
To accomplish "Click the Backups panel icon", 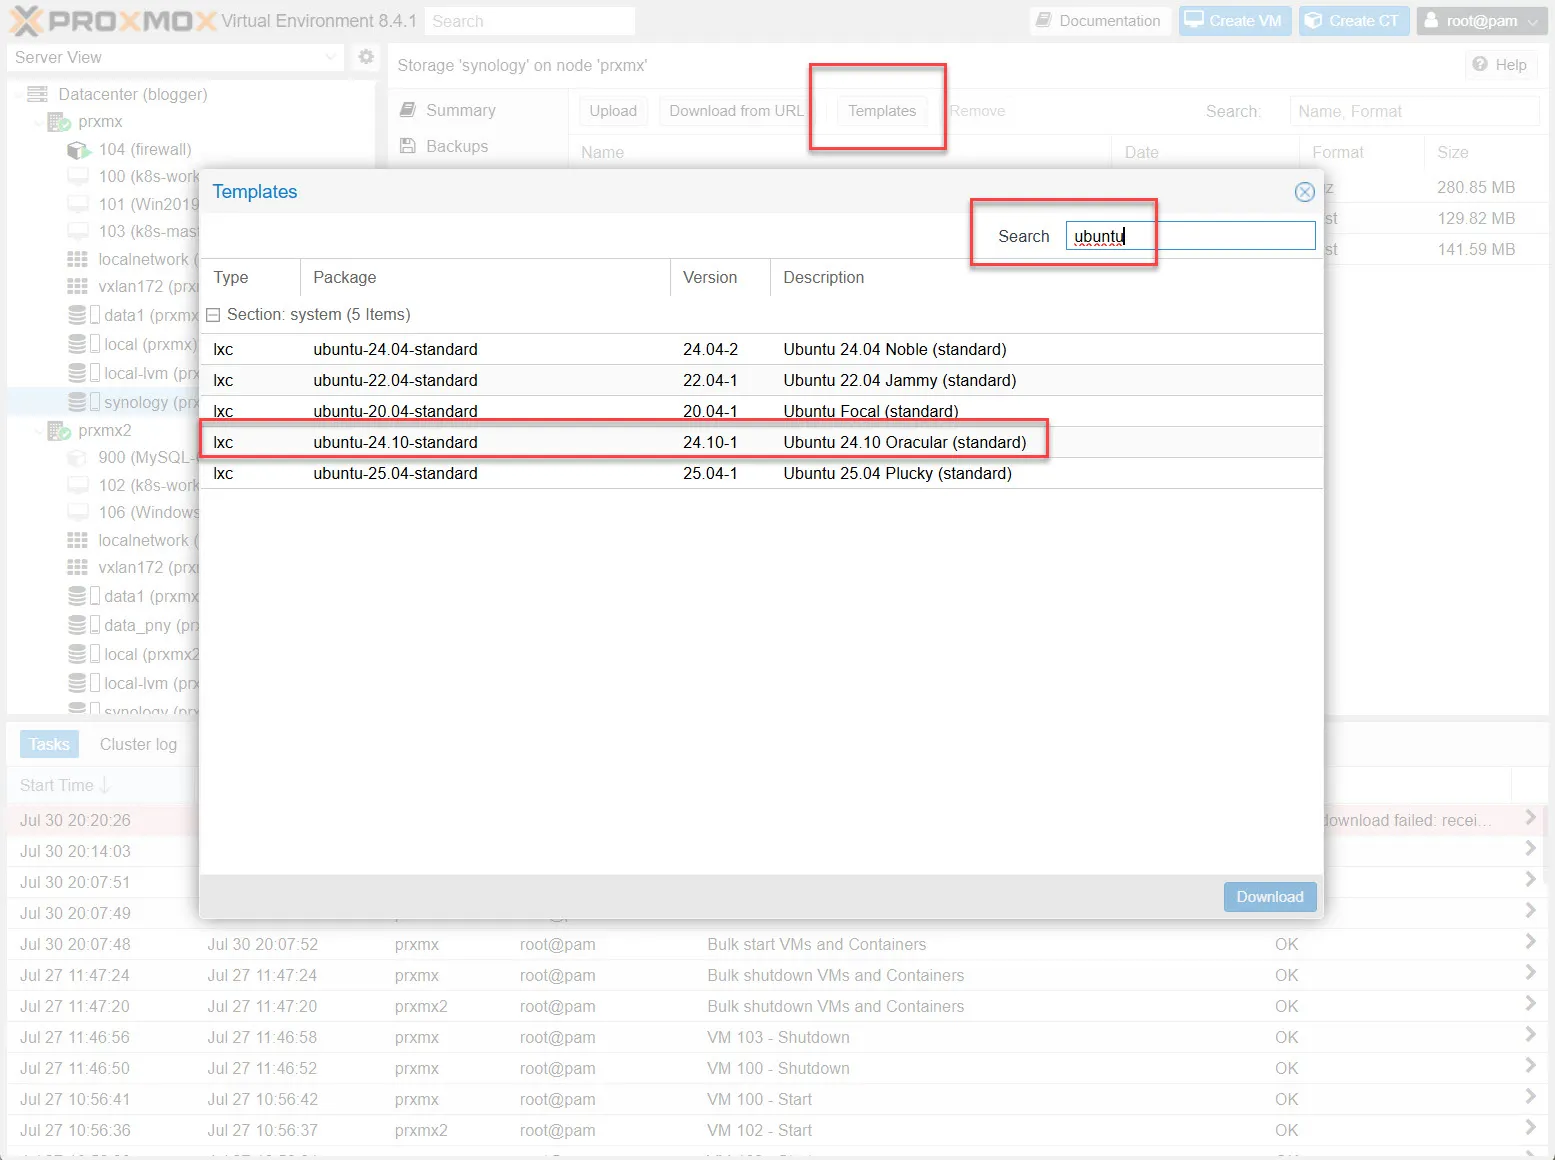I will tap(408, 146).
